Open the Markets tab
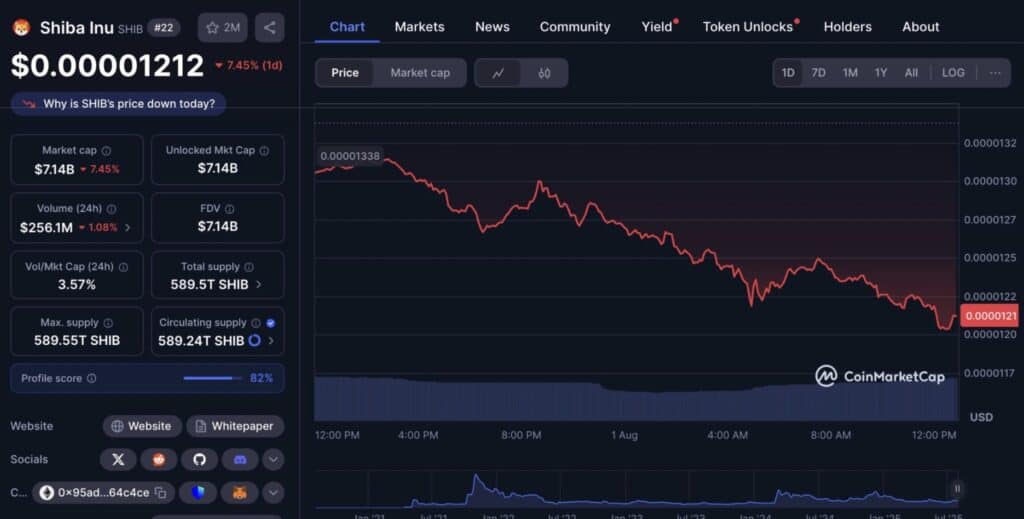1024x519 pixels. tap(419, 27)
